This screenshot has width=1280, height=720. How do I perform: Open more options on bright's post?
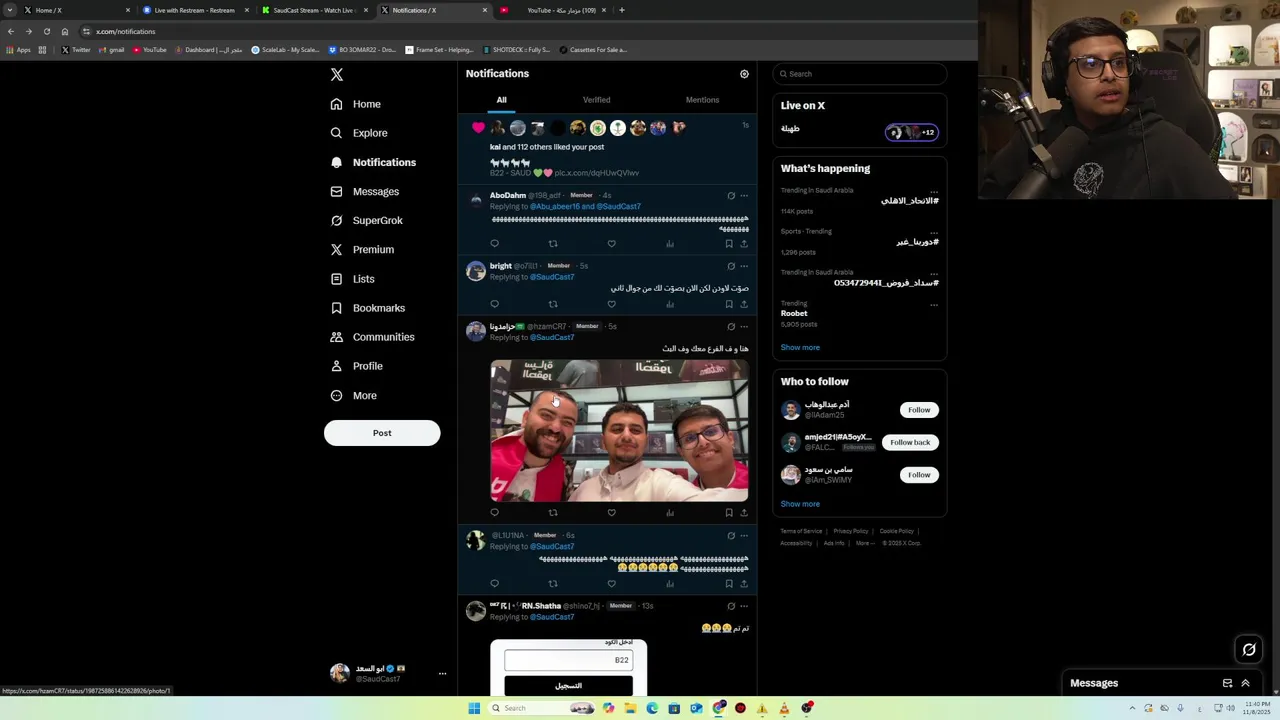click(x=744, y=266)
